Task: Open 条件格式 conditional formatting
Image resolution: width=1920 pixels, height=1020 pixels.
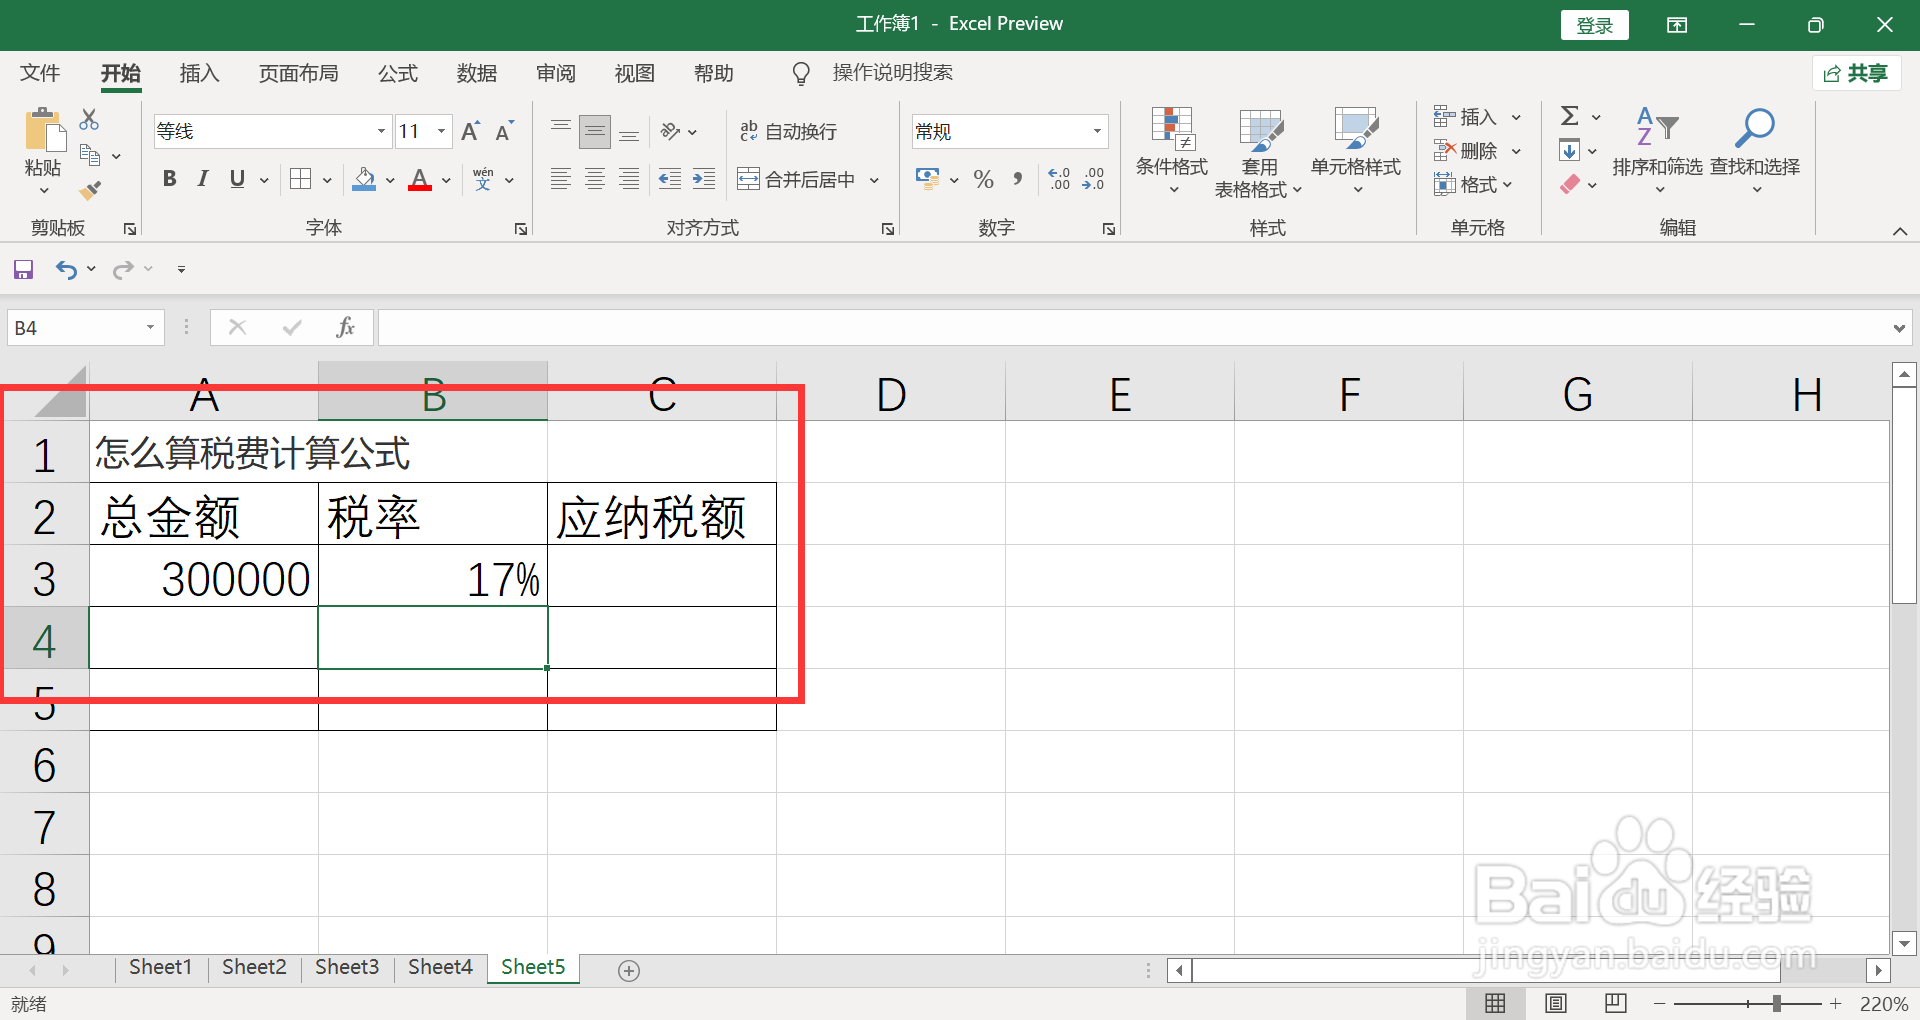Action: click(x=1172, y=150)
